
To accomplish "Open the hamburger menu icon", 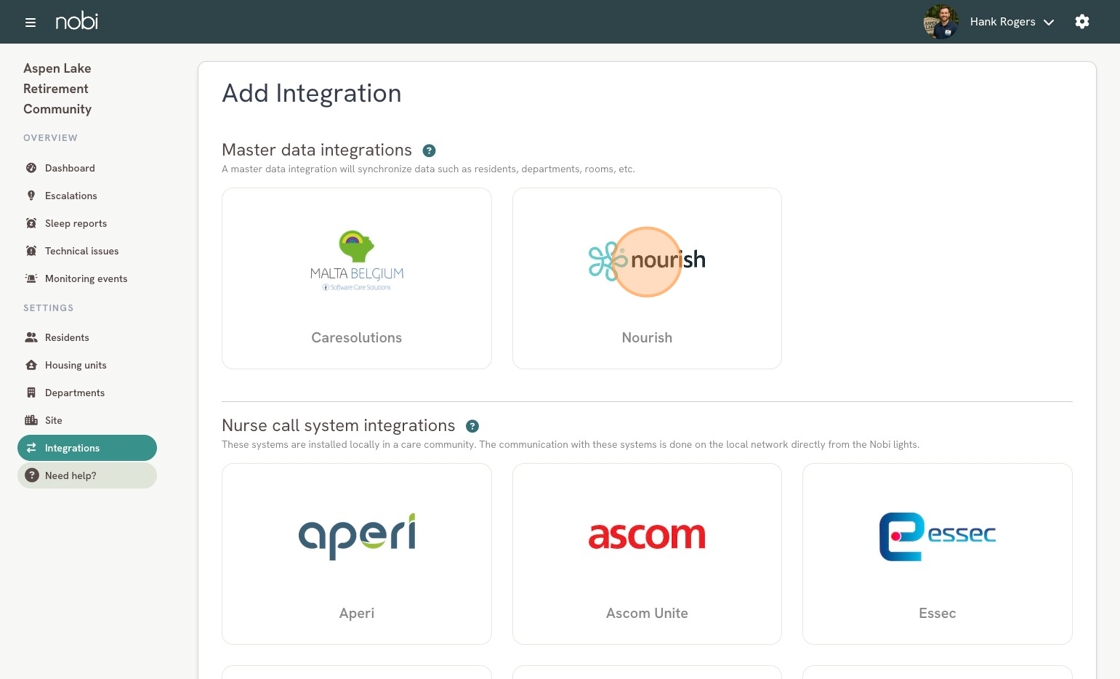I will click(x=30, y=22).
